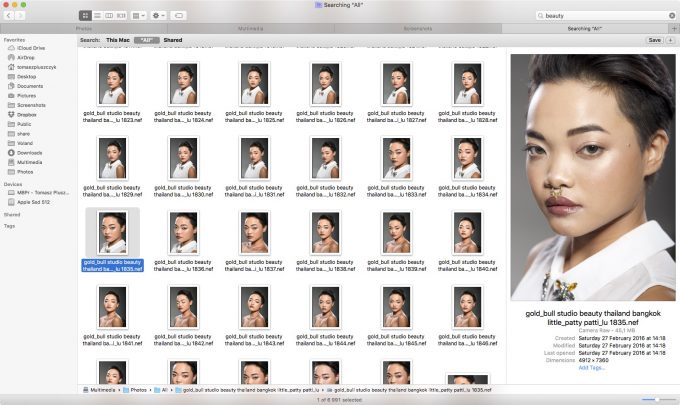Open iCloud Drive in sidebar
This screenshot has height=405, width=680.
[x=31, y=48]
